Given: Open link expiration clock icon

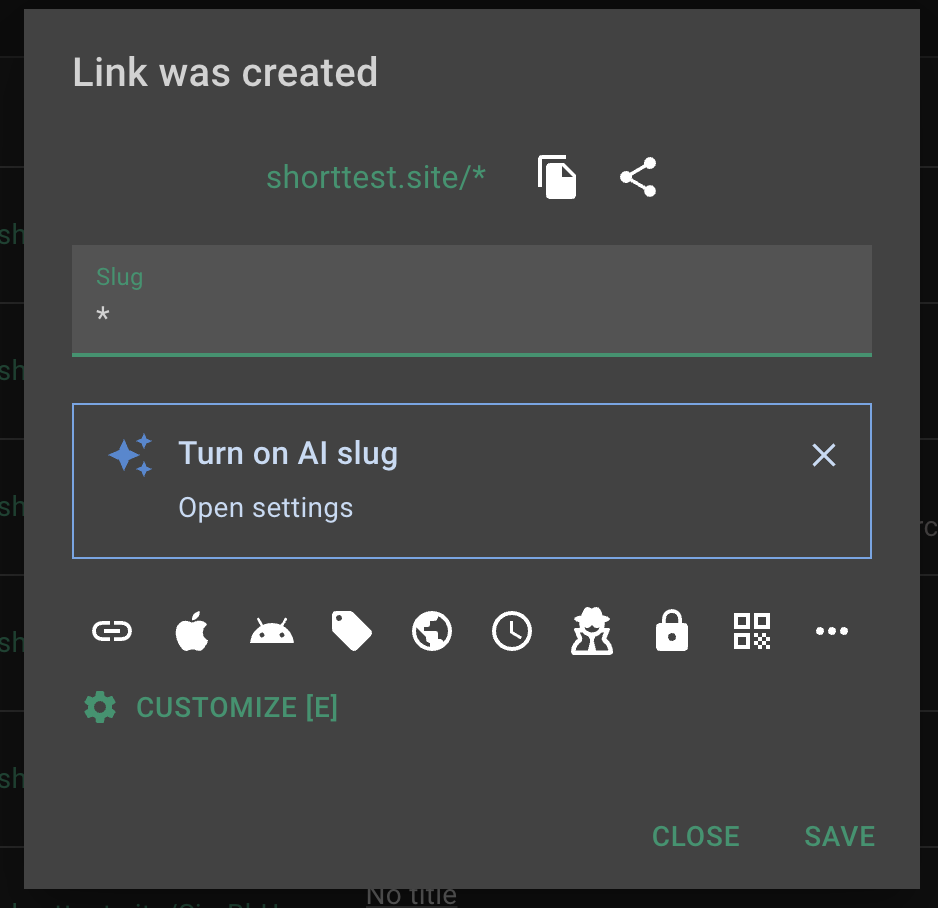Looking at the screenshot, I should 512,631.
